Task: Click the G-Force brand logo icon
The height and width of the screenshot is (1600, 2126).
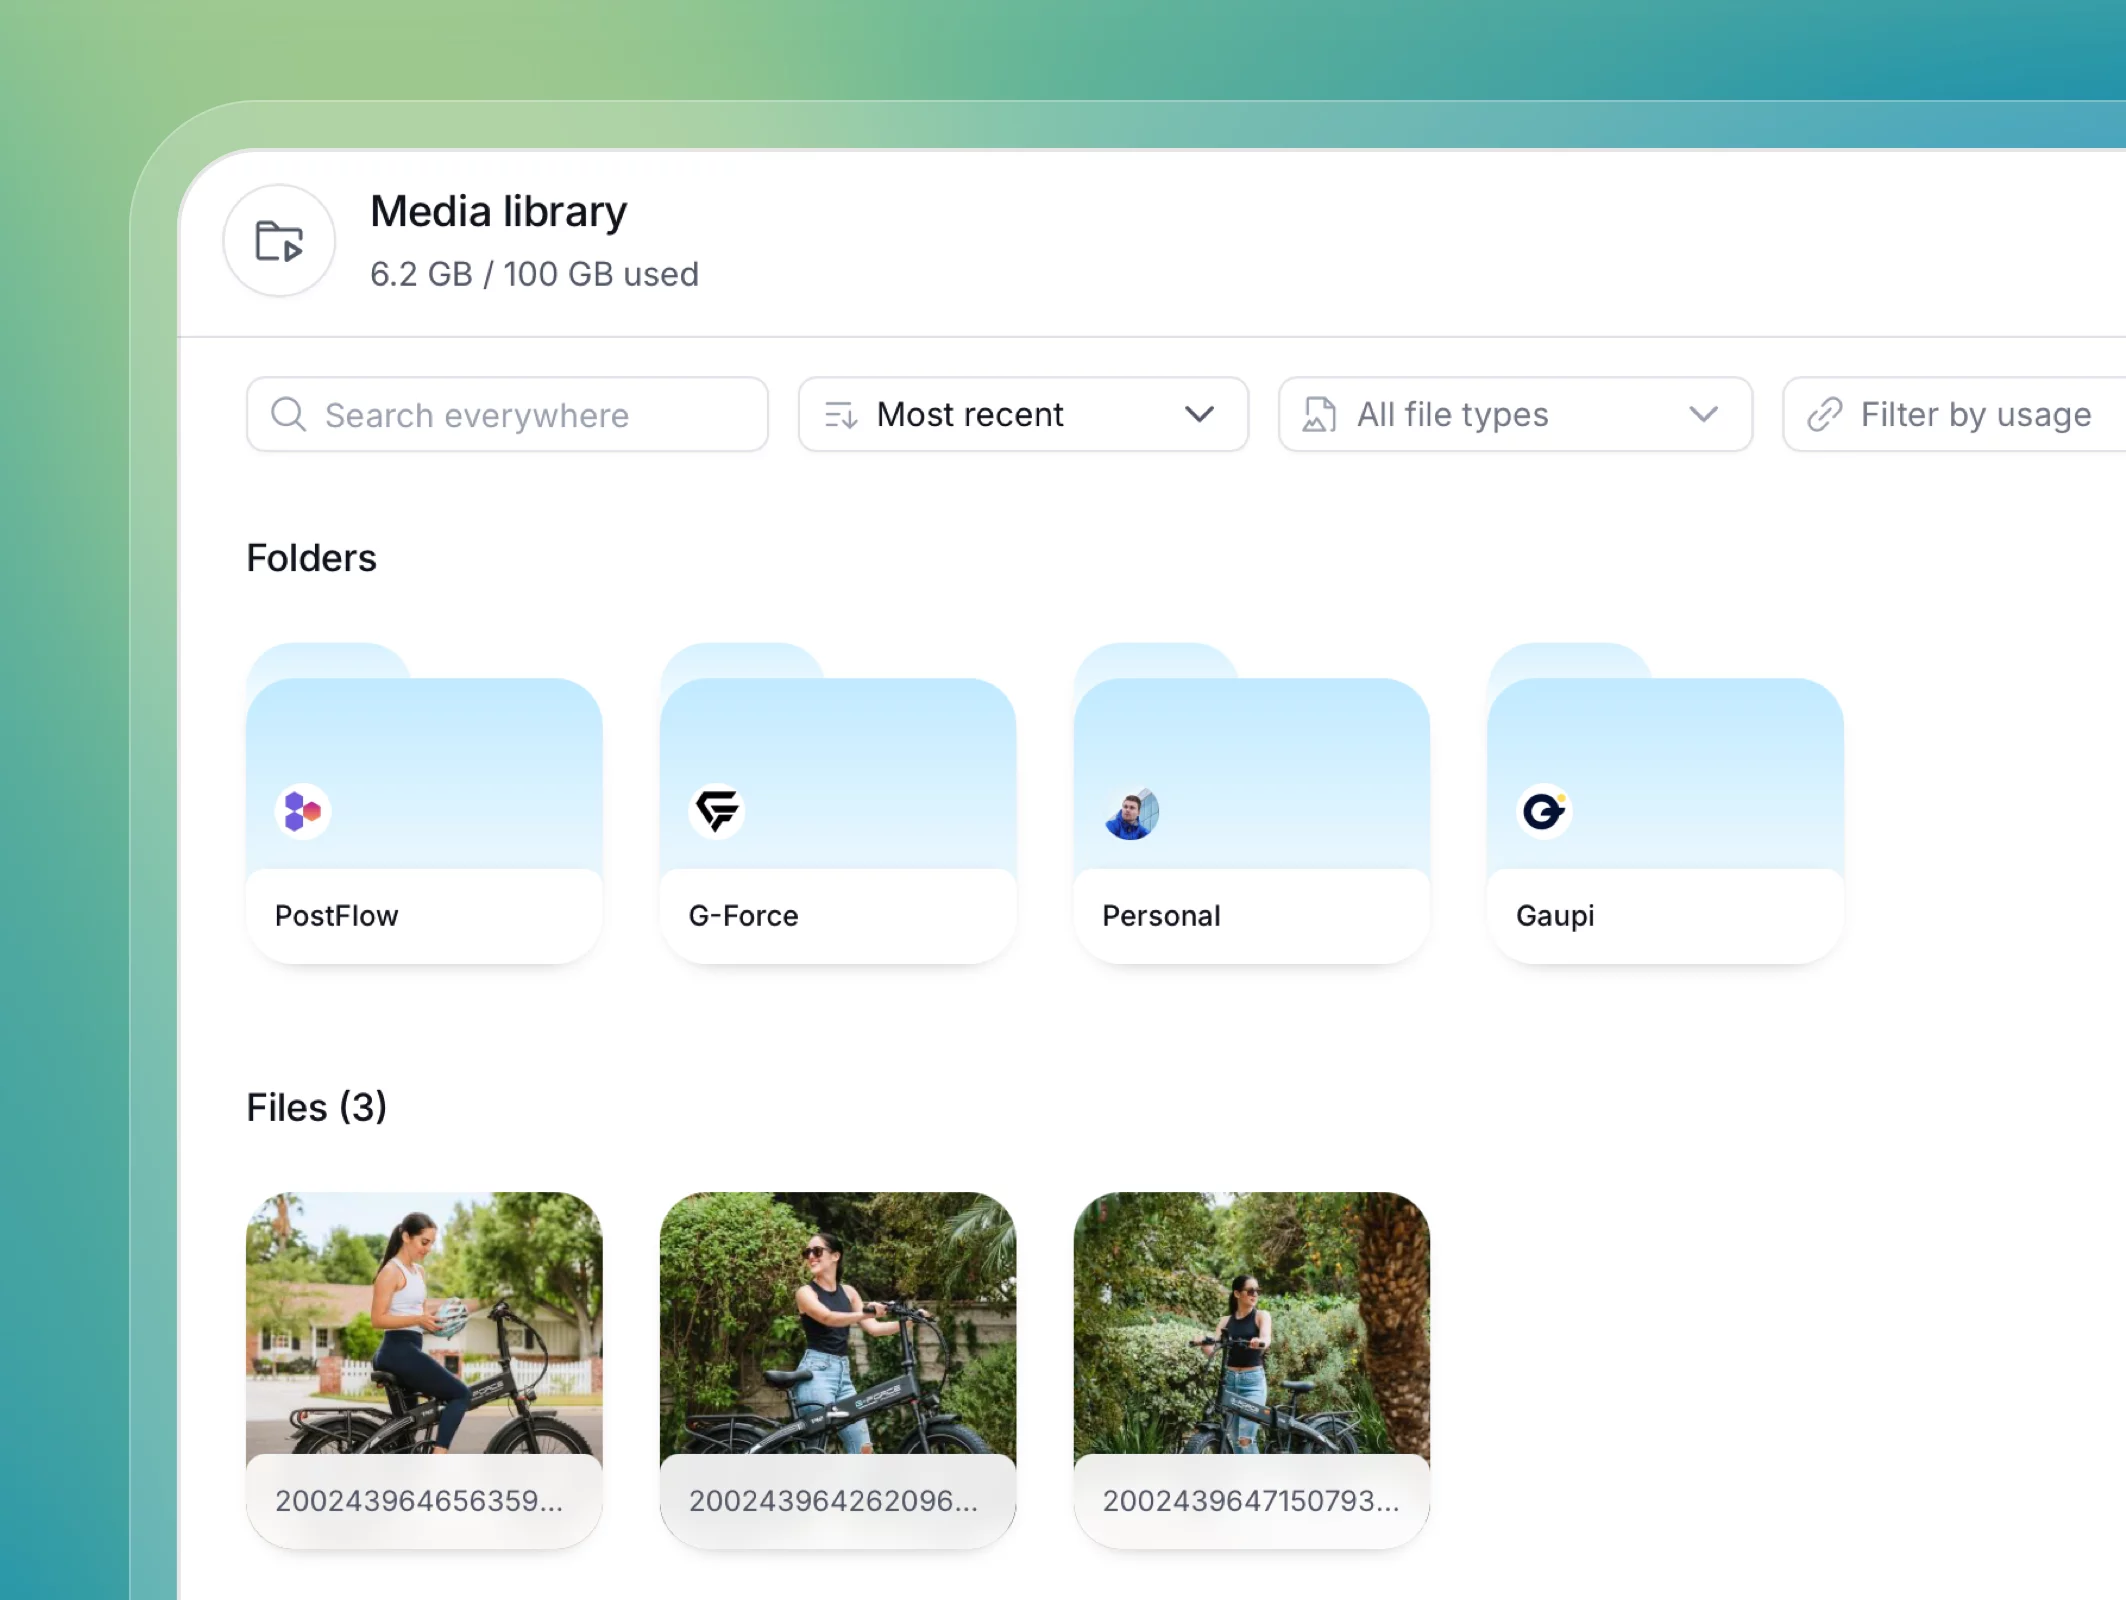Action: 716,810
